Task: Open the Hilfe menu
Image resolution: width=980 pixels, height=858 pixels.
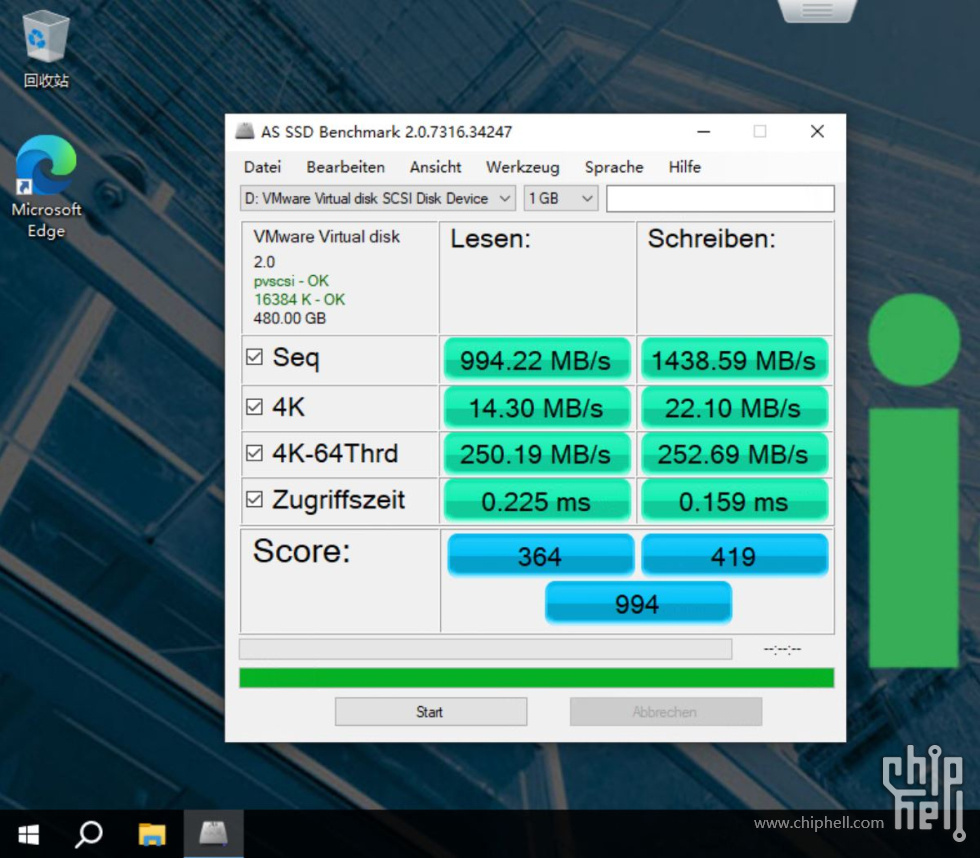Action: [684, 167]
